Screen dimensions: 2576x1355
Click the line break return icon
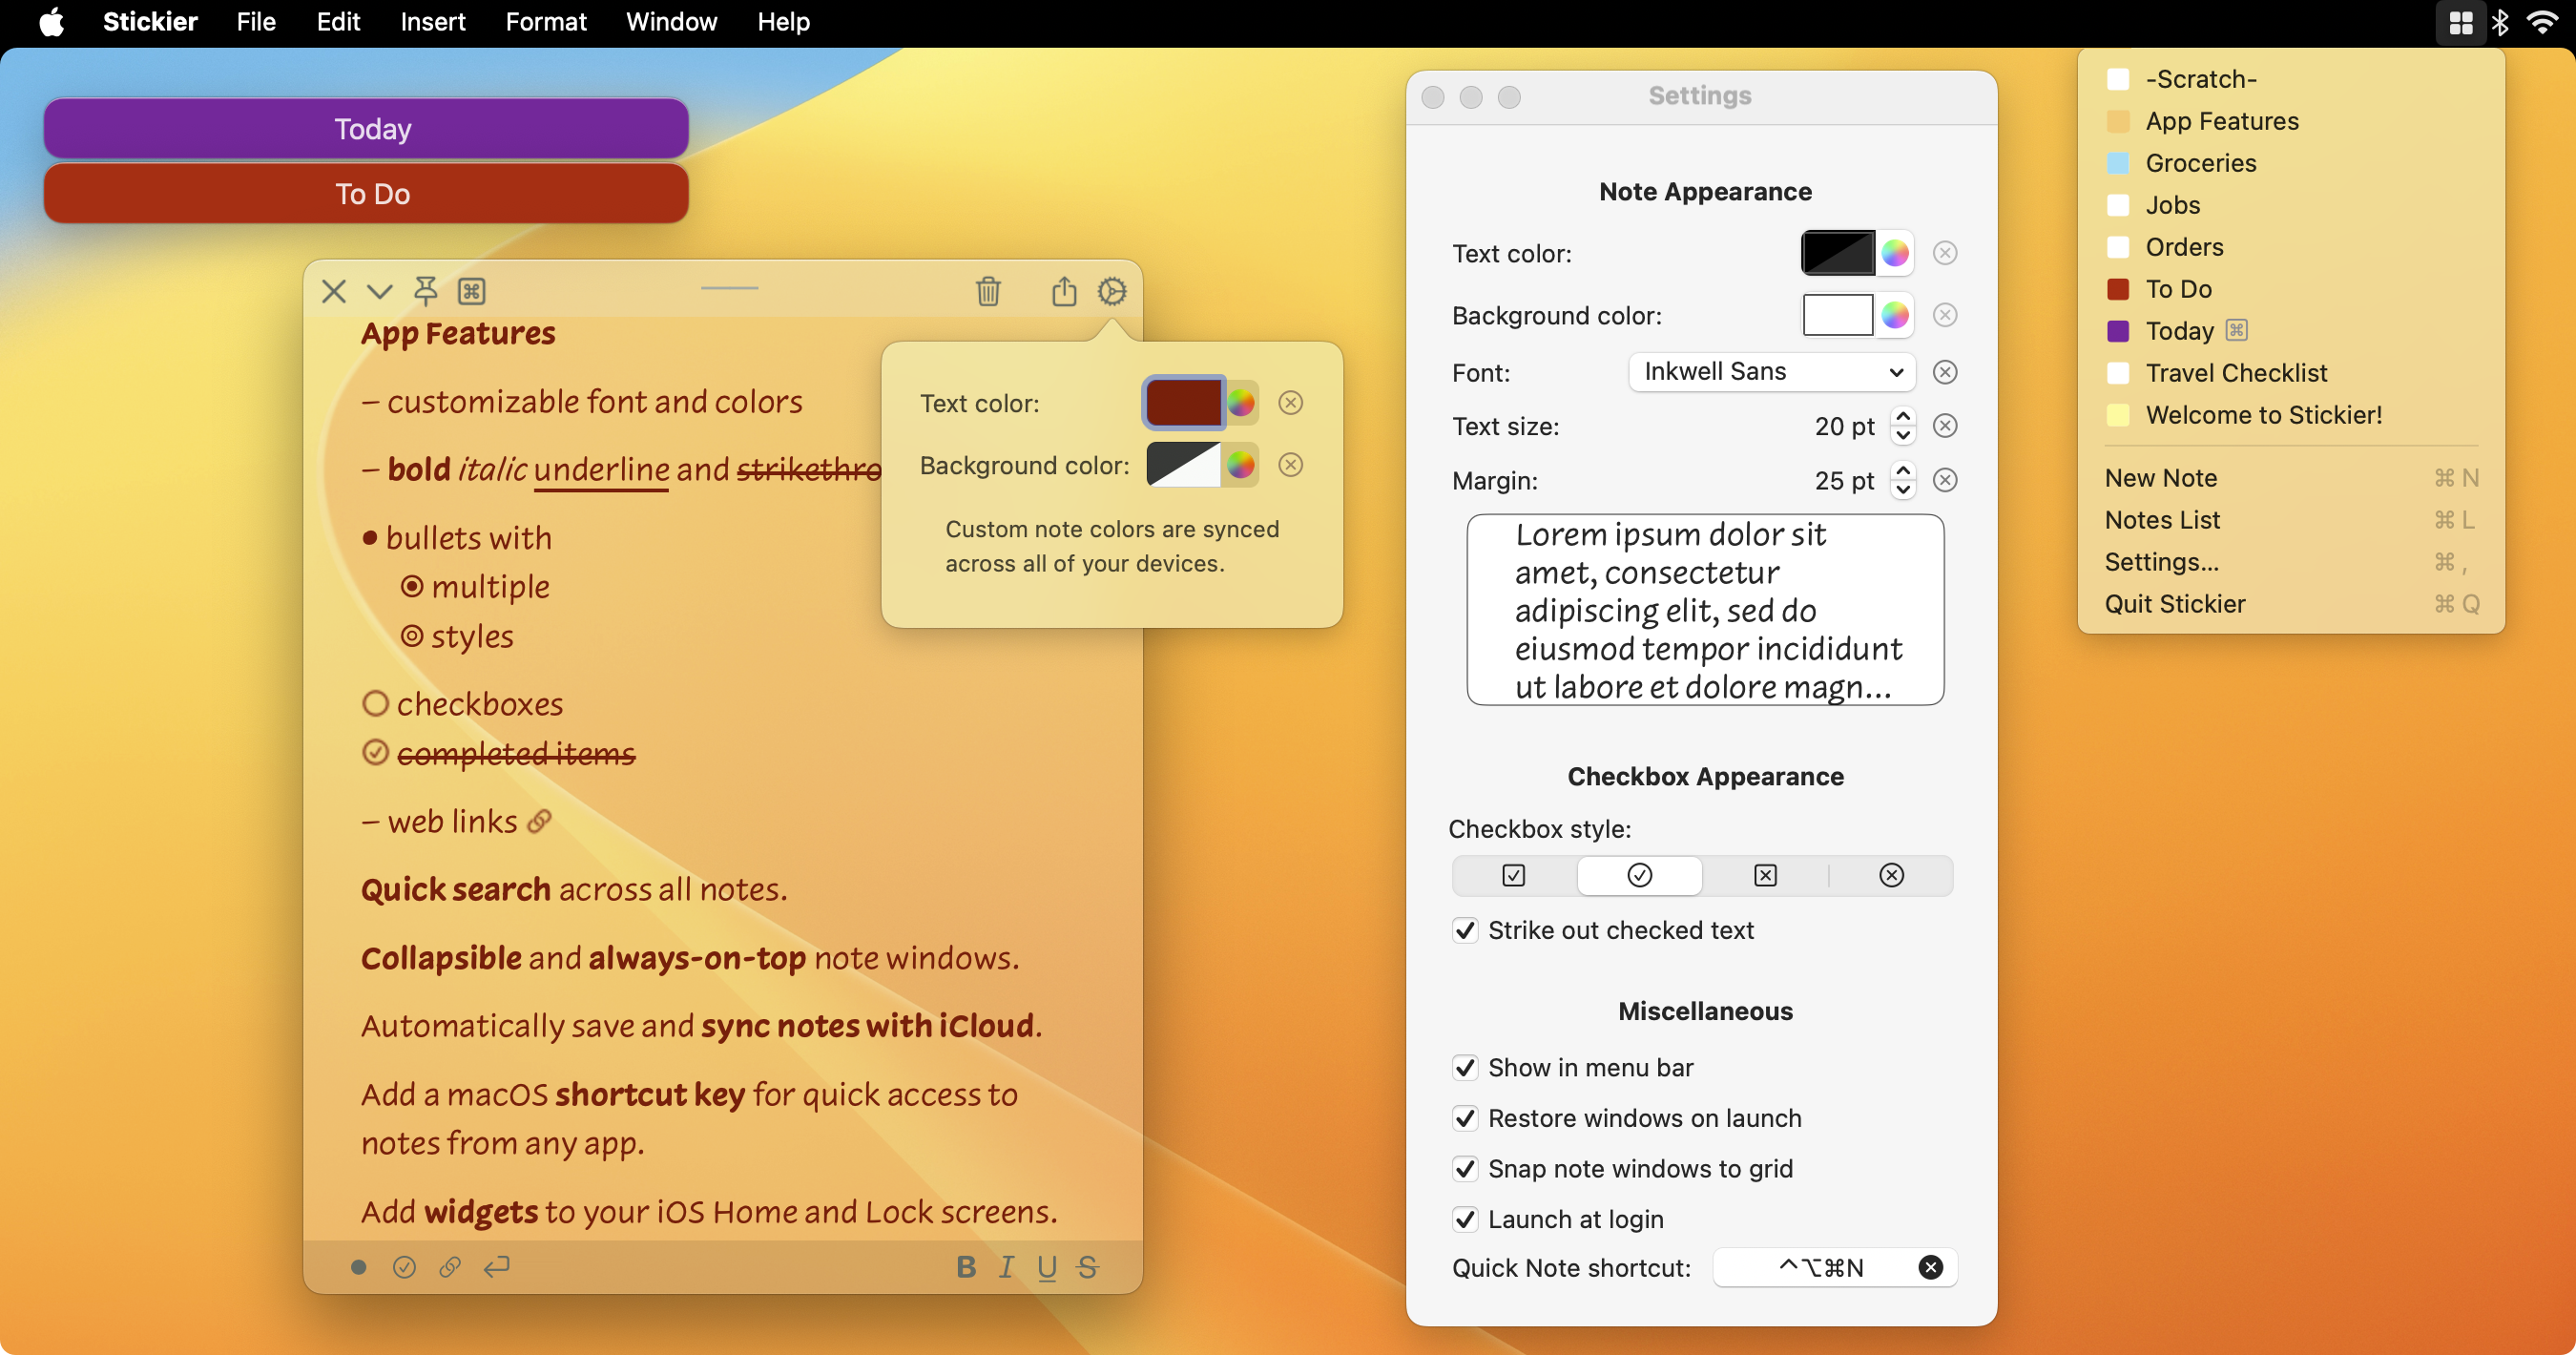pyautogui.click(x=497, y=1267)
